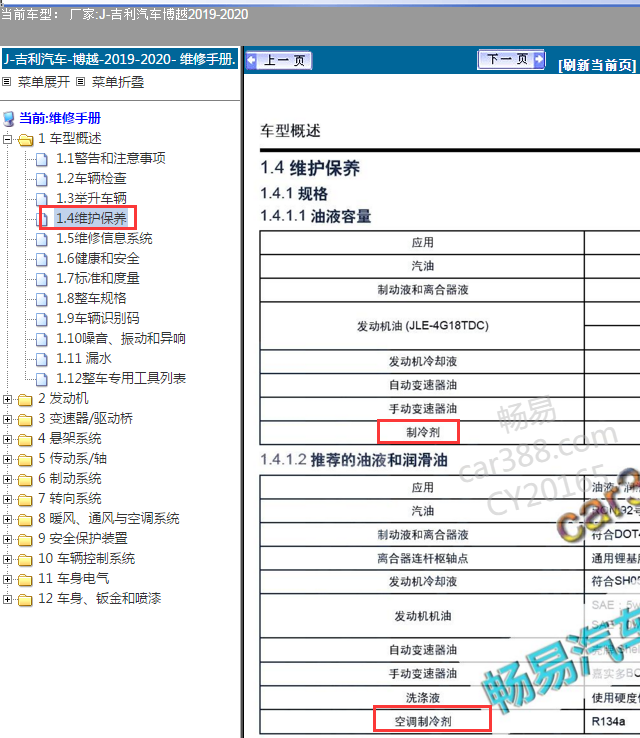Open 1.6健康和安全 page
This screenshot has width=640, height=738.
[98, 258]
